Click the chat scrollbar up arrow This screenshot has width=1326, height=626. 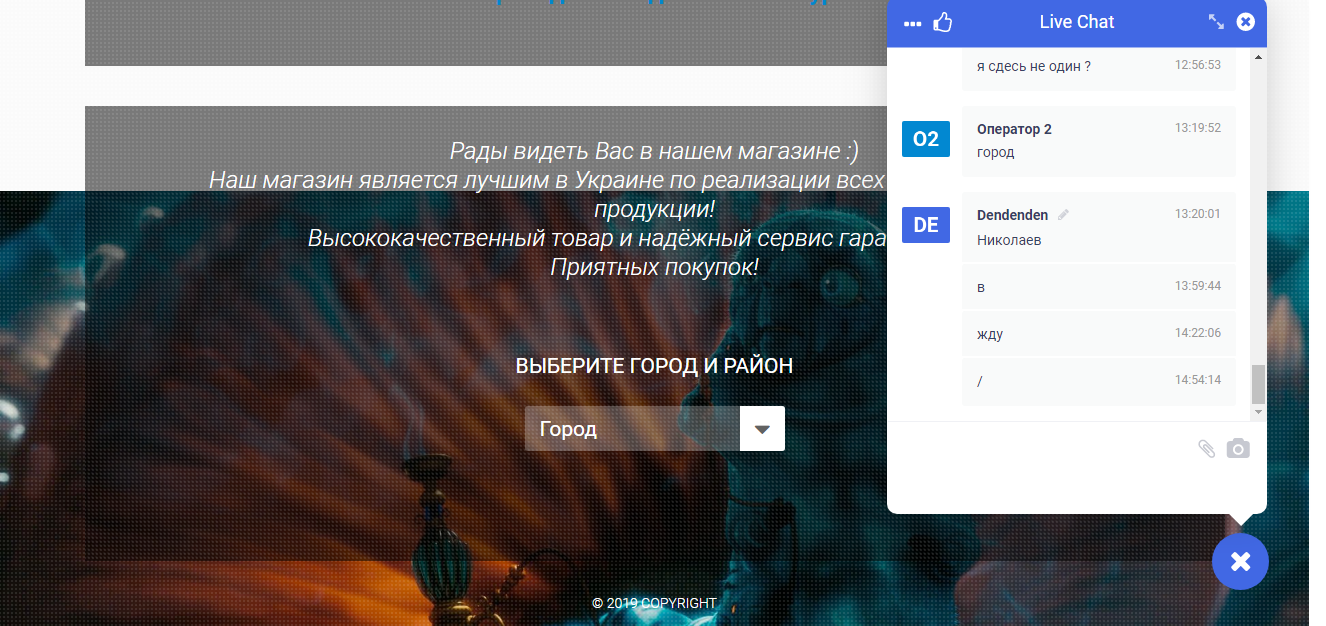[1258, 56]
